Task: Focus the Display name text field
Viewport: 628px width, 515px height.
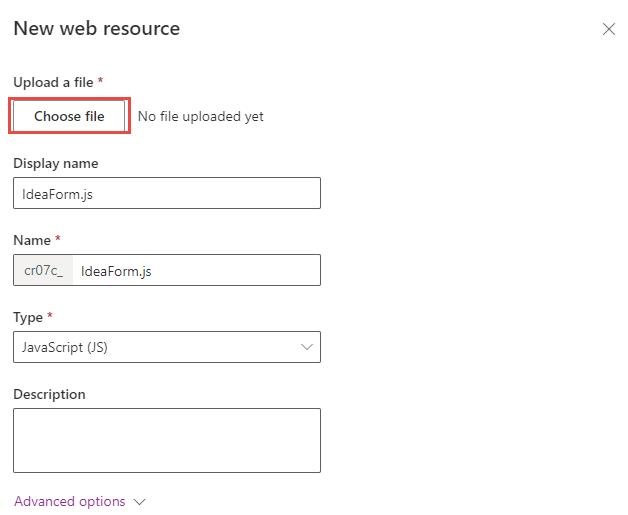Action: coord(167,193)
